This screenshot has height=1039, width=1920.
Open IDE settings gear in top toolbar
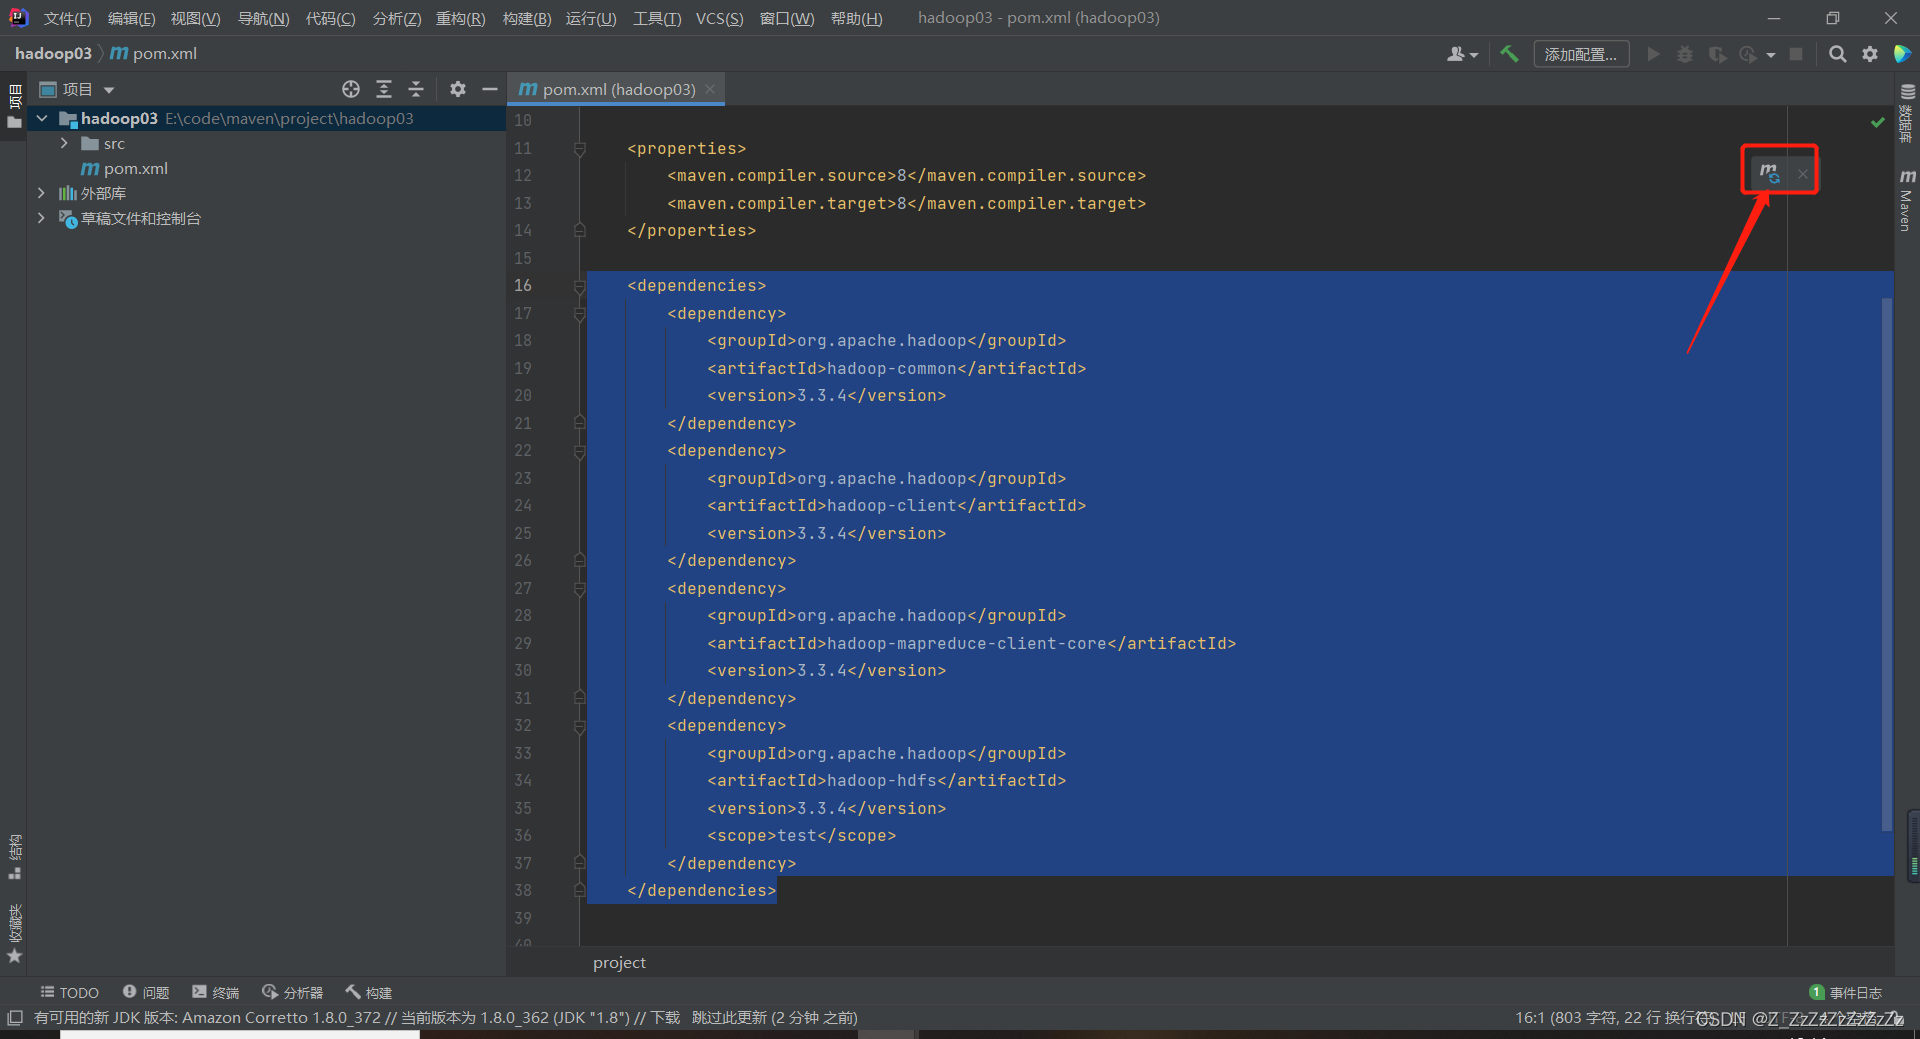point(1870,54)
